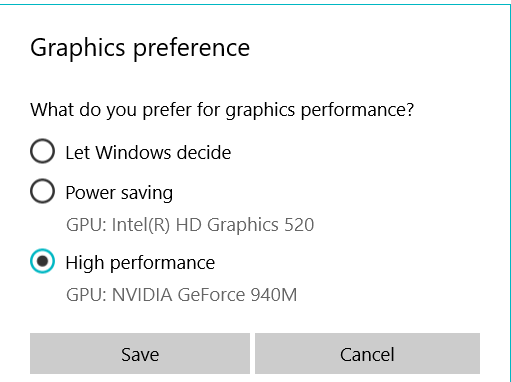Click the selected High performance radio circle
511x382 pixels.
tap(42, 261)
